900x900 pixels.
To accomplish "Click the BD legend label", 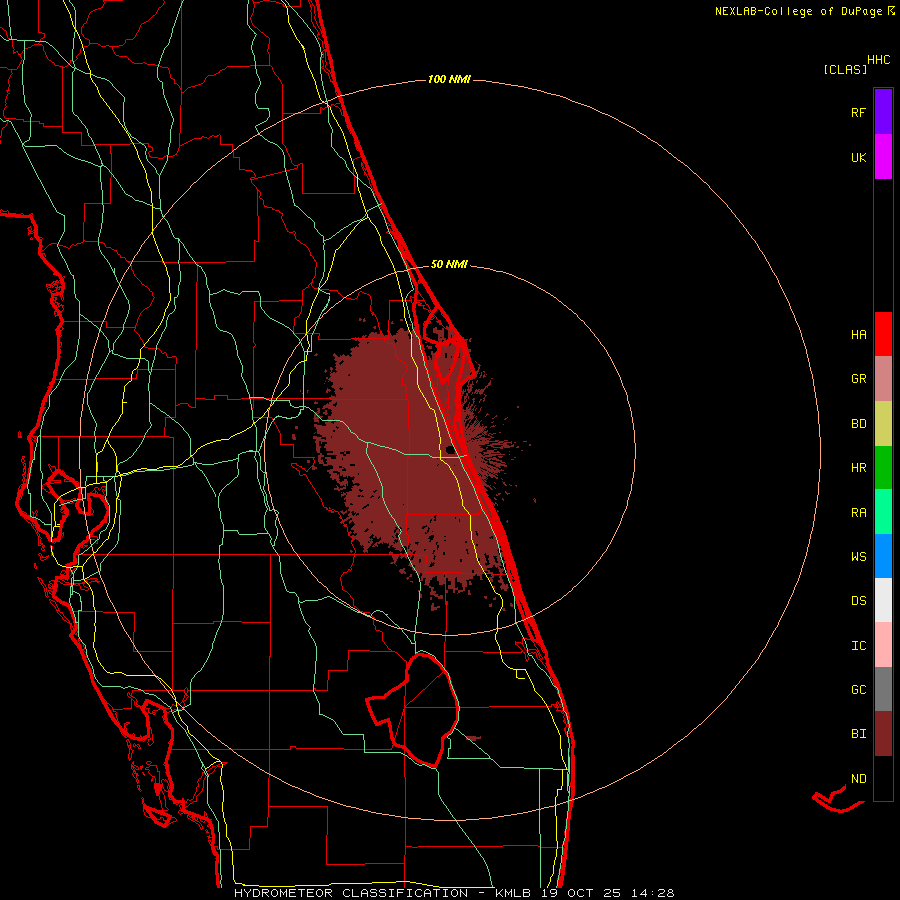I will (859, 424).
